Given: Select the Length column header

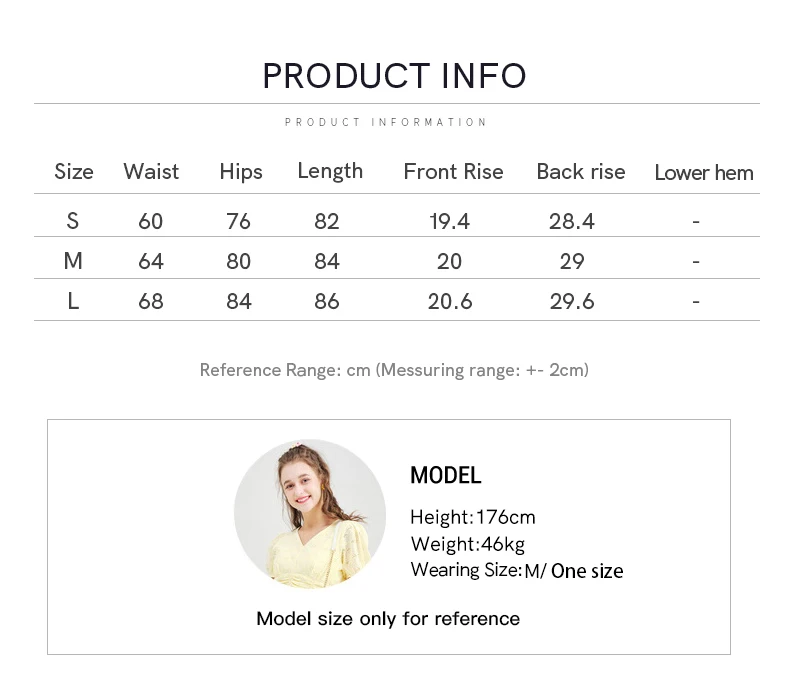Looking at the screenshot, I should pos(330,172).
